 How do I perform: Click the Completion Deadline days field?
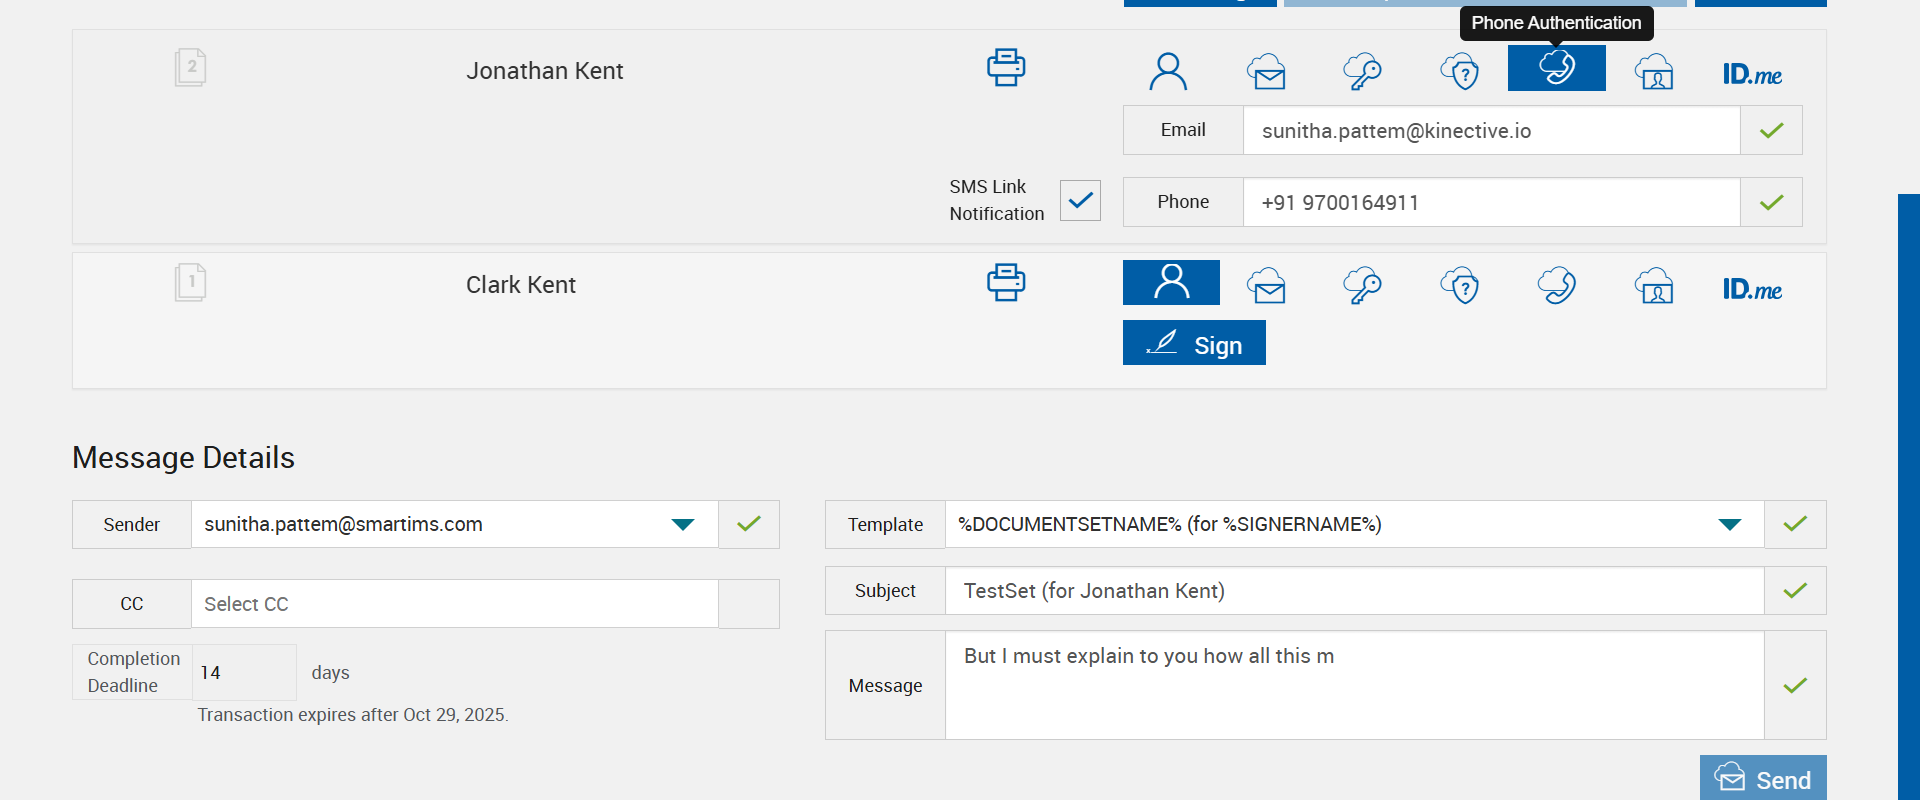pyautogui.click(x=243, y=673)
